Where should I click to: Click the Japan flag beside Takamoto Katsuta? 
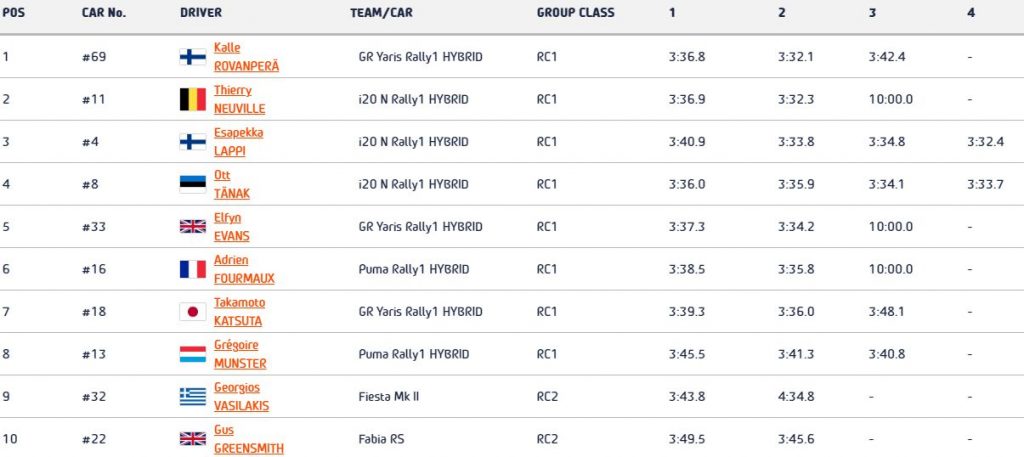(193, 311)
